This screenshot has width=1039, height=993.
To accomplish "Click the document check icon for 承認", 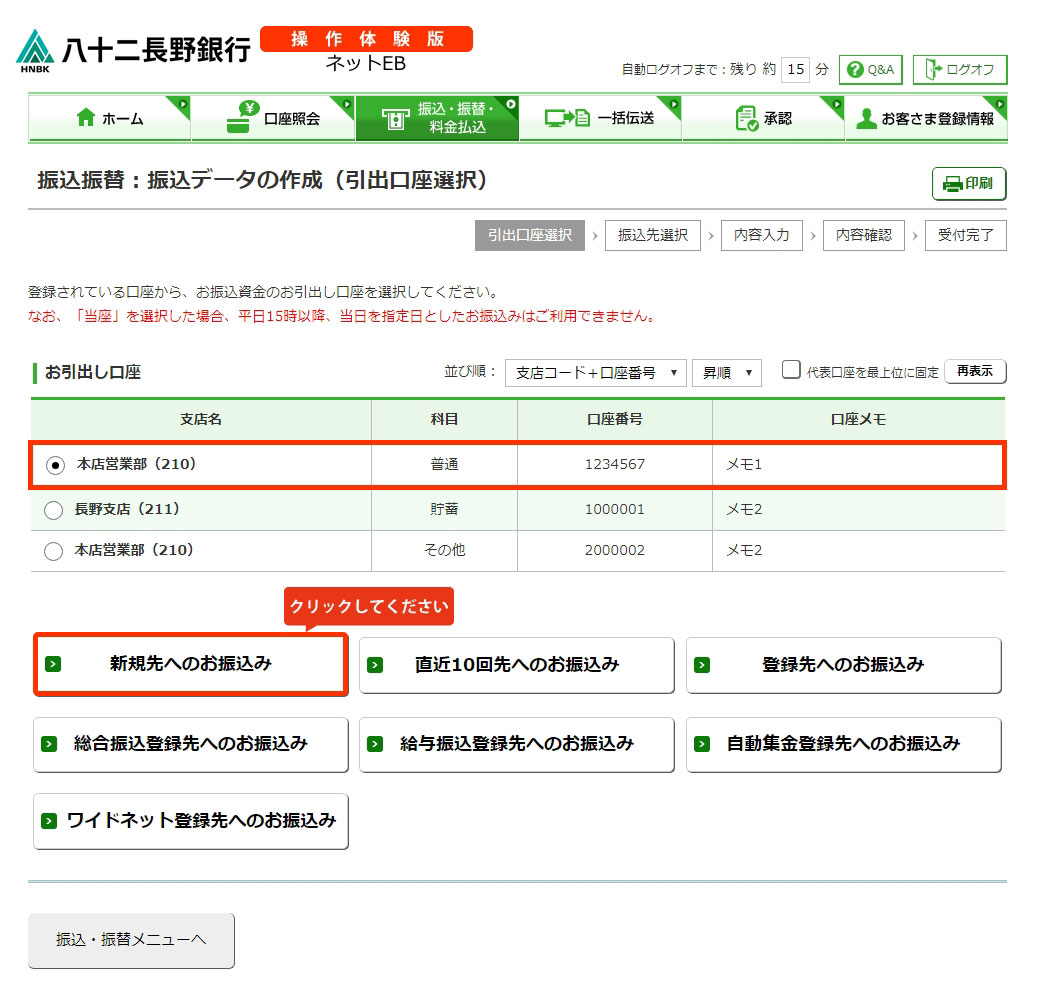I will tap(746, 118).
